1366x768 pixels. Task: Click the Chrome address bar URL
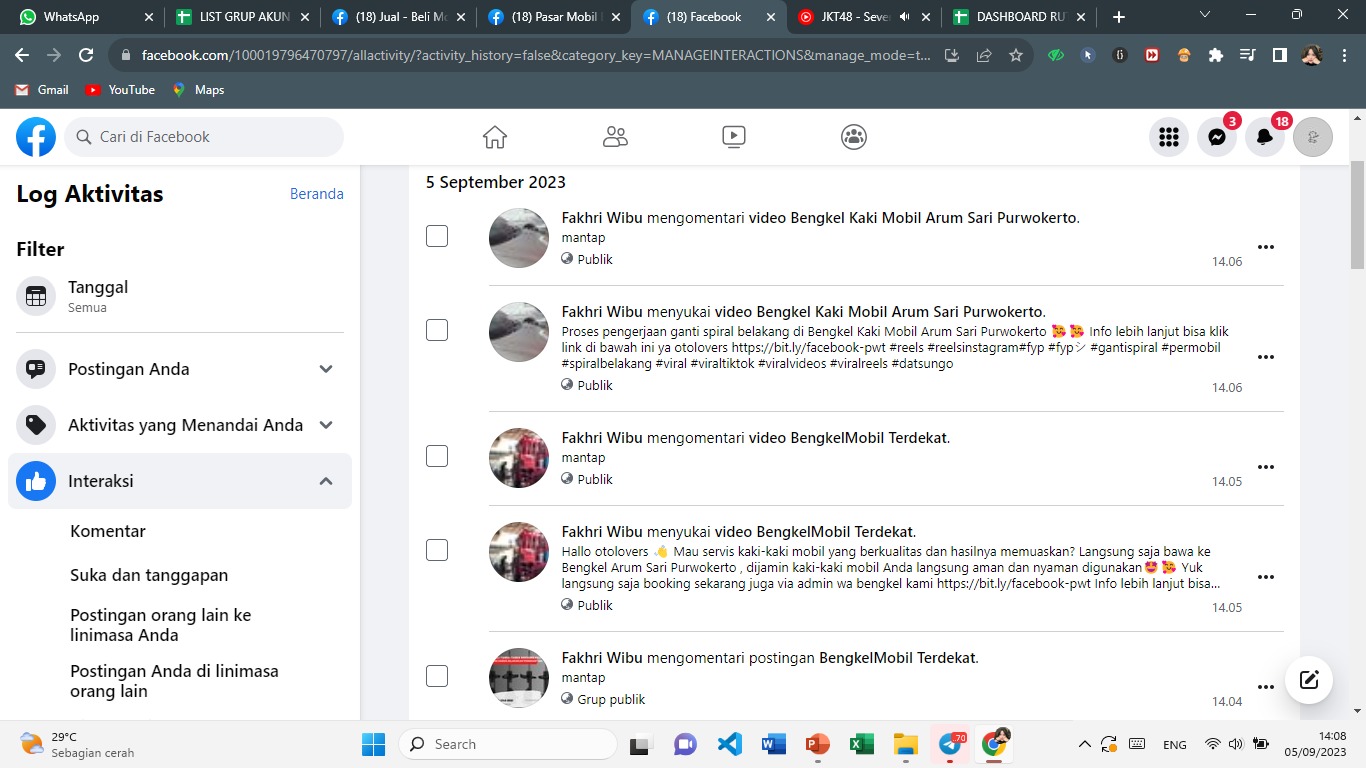tap(536, 56)
